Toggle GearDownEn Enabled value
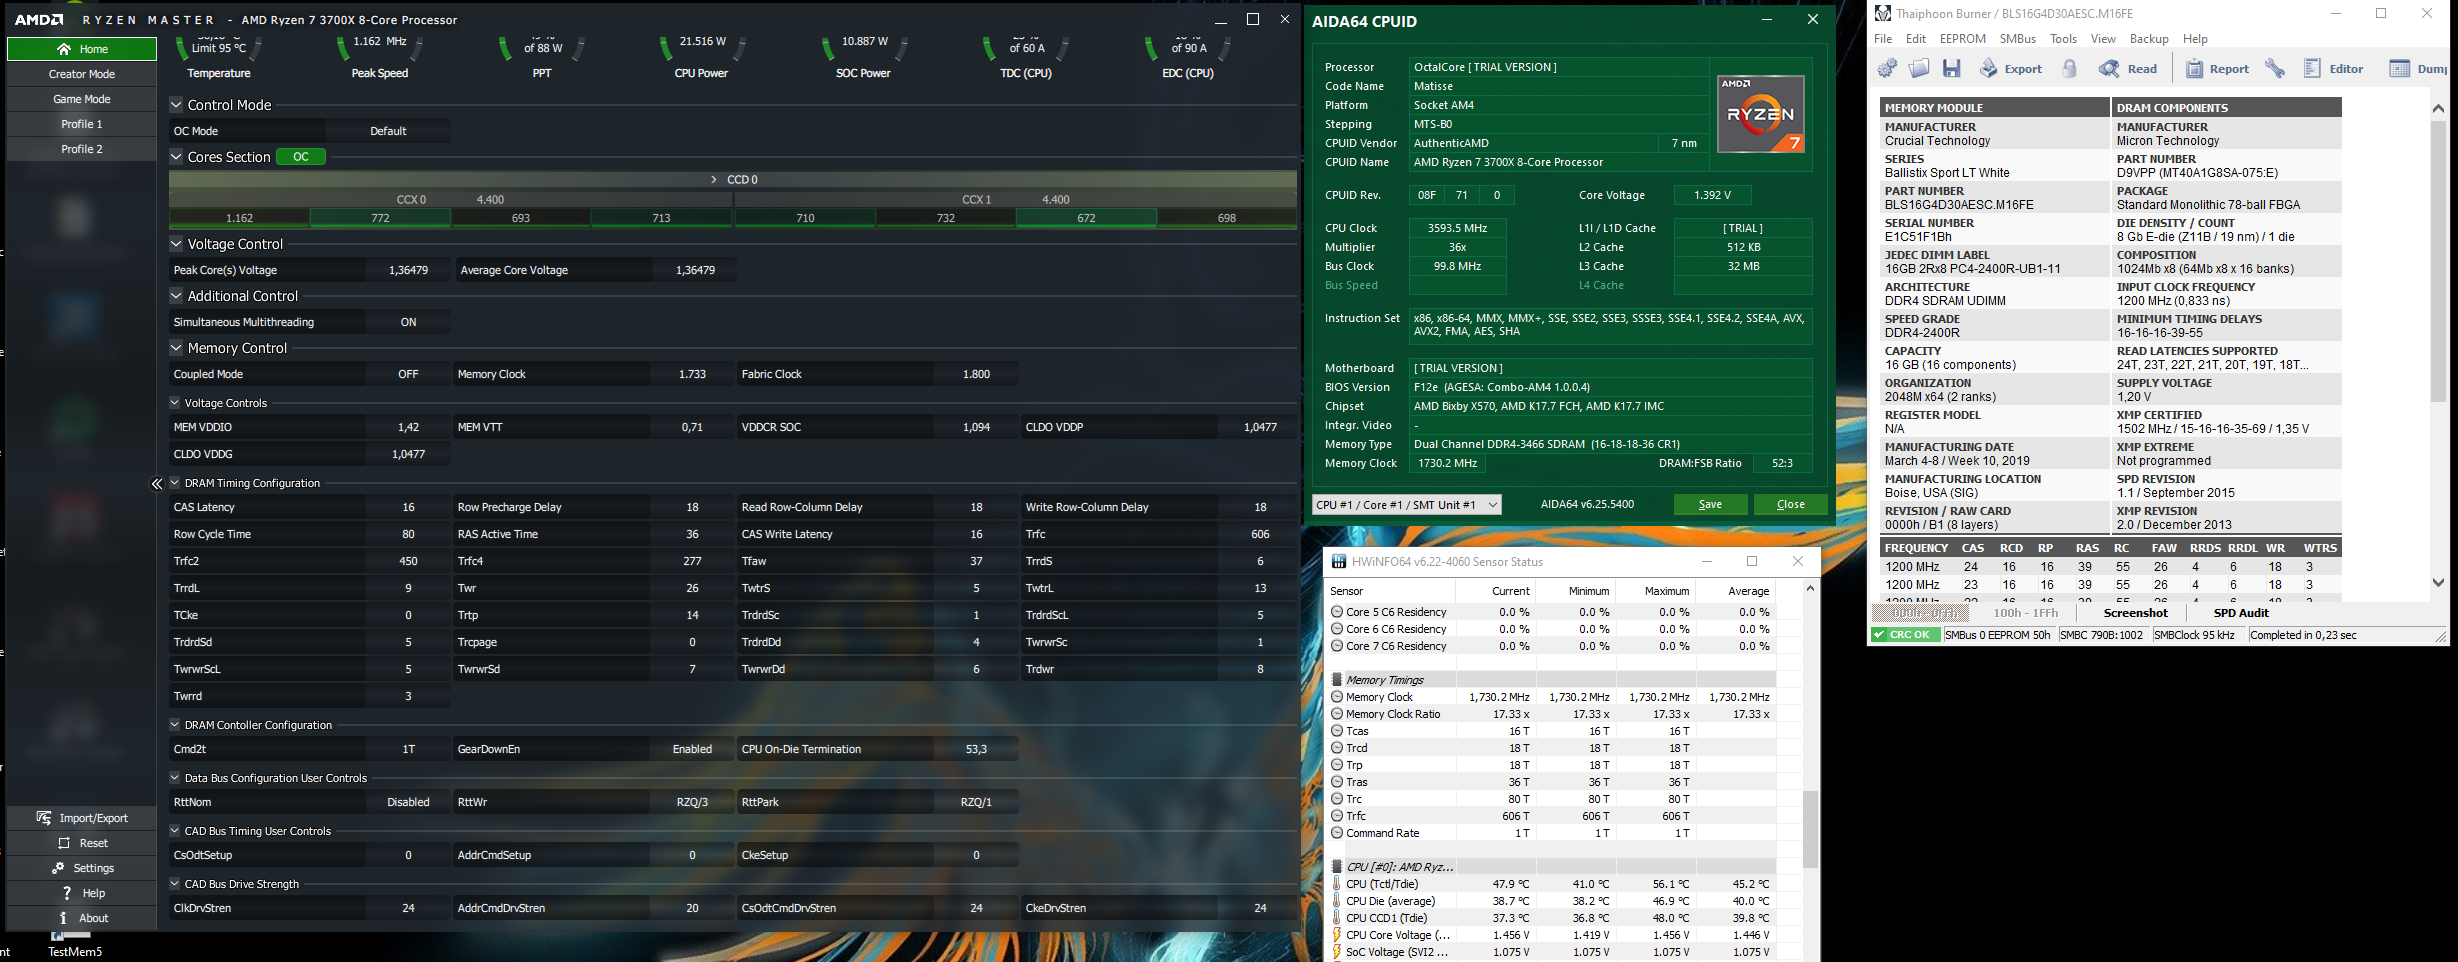The image size is (2458, 962). [x=692, y=749]
